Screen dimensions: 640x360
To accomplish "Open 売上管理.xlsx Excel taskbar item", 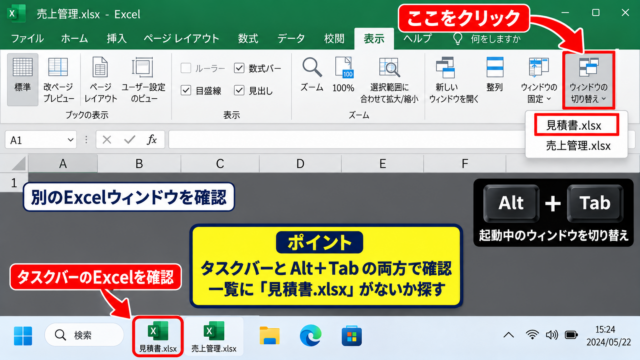I will 214,336.
